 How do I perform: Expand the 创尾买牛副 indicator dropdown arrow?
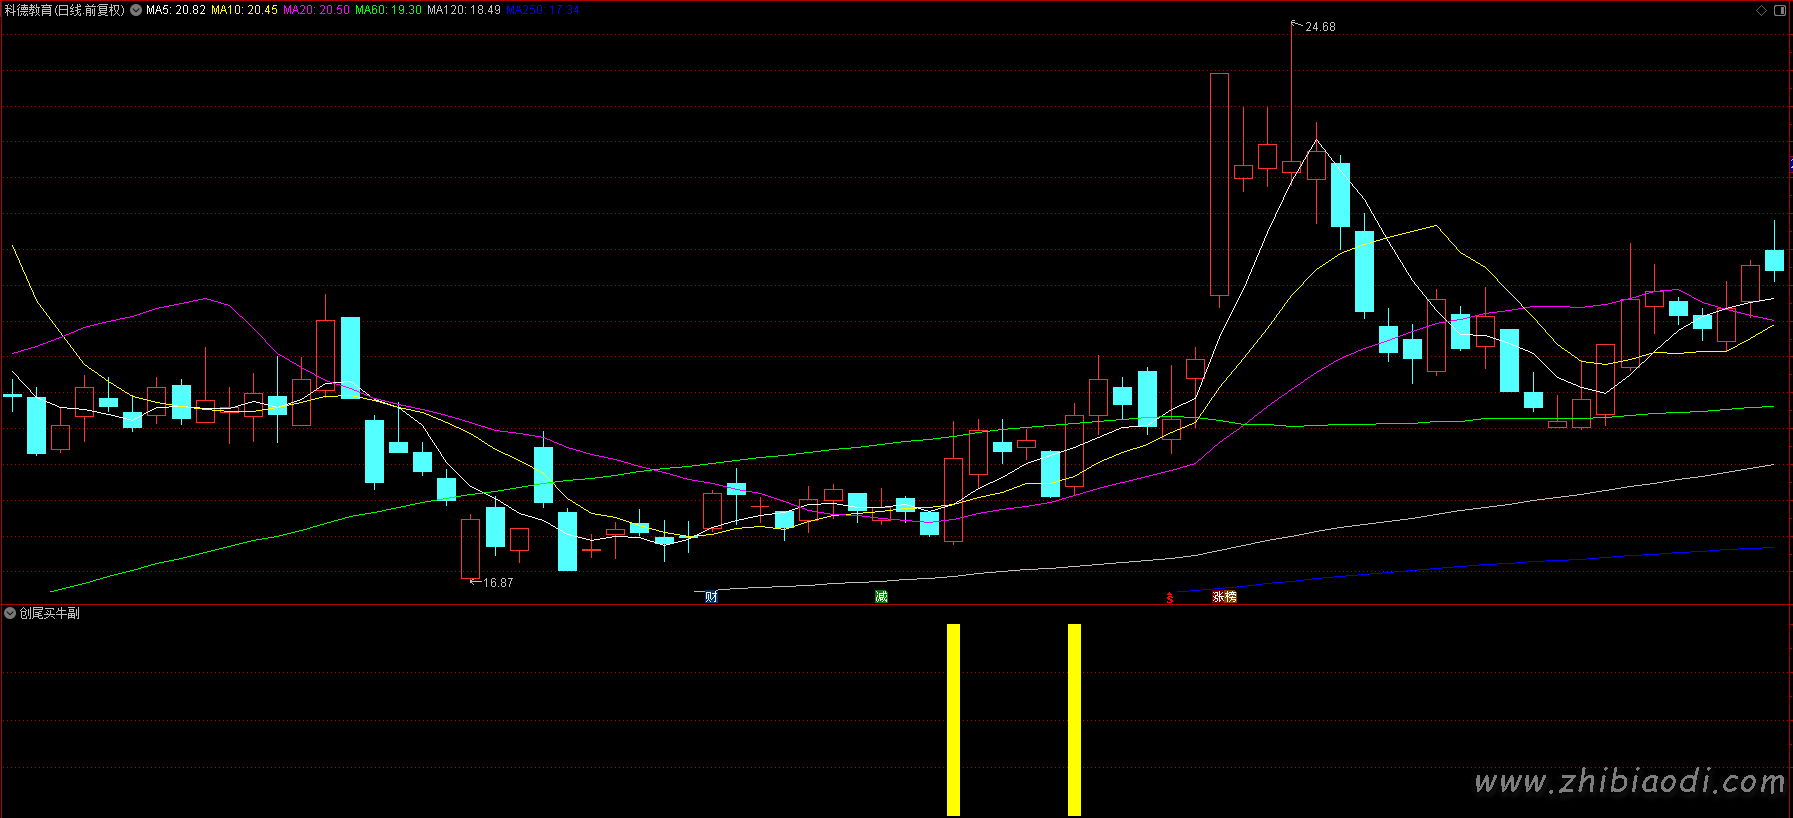(x=10, y=613)
